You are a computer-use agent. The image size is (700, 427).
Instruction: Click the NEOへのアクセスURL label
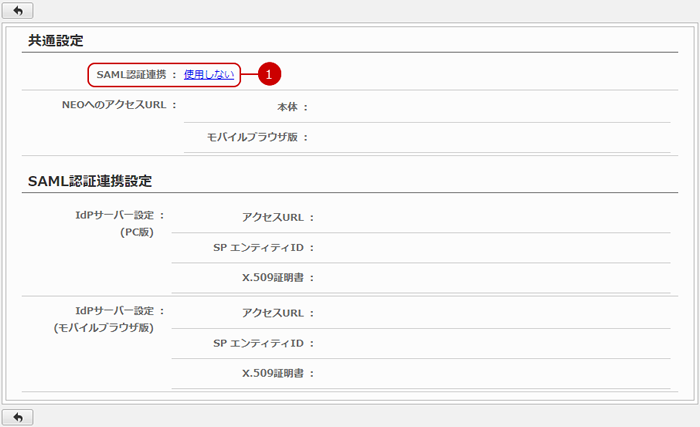[118, 103]
